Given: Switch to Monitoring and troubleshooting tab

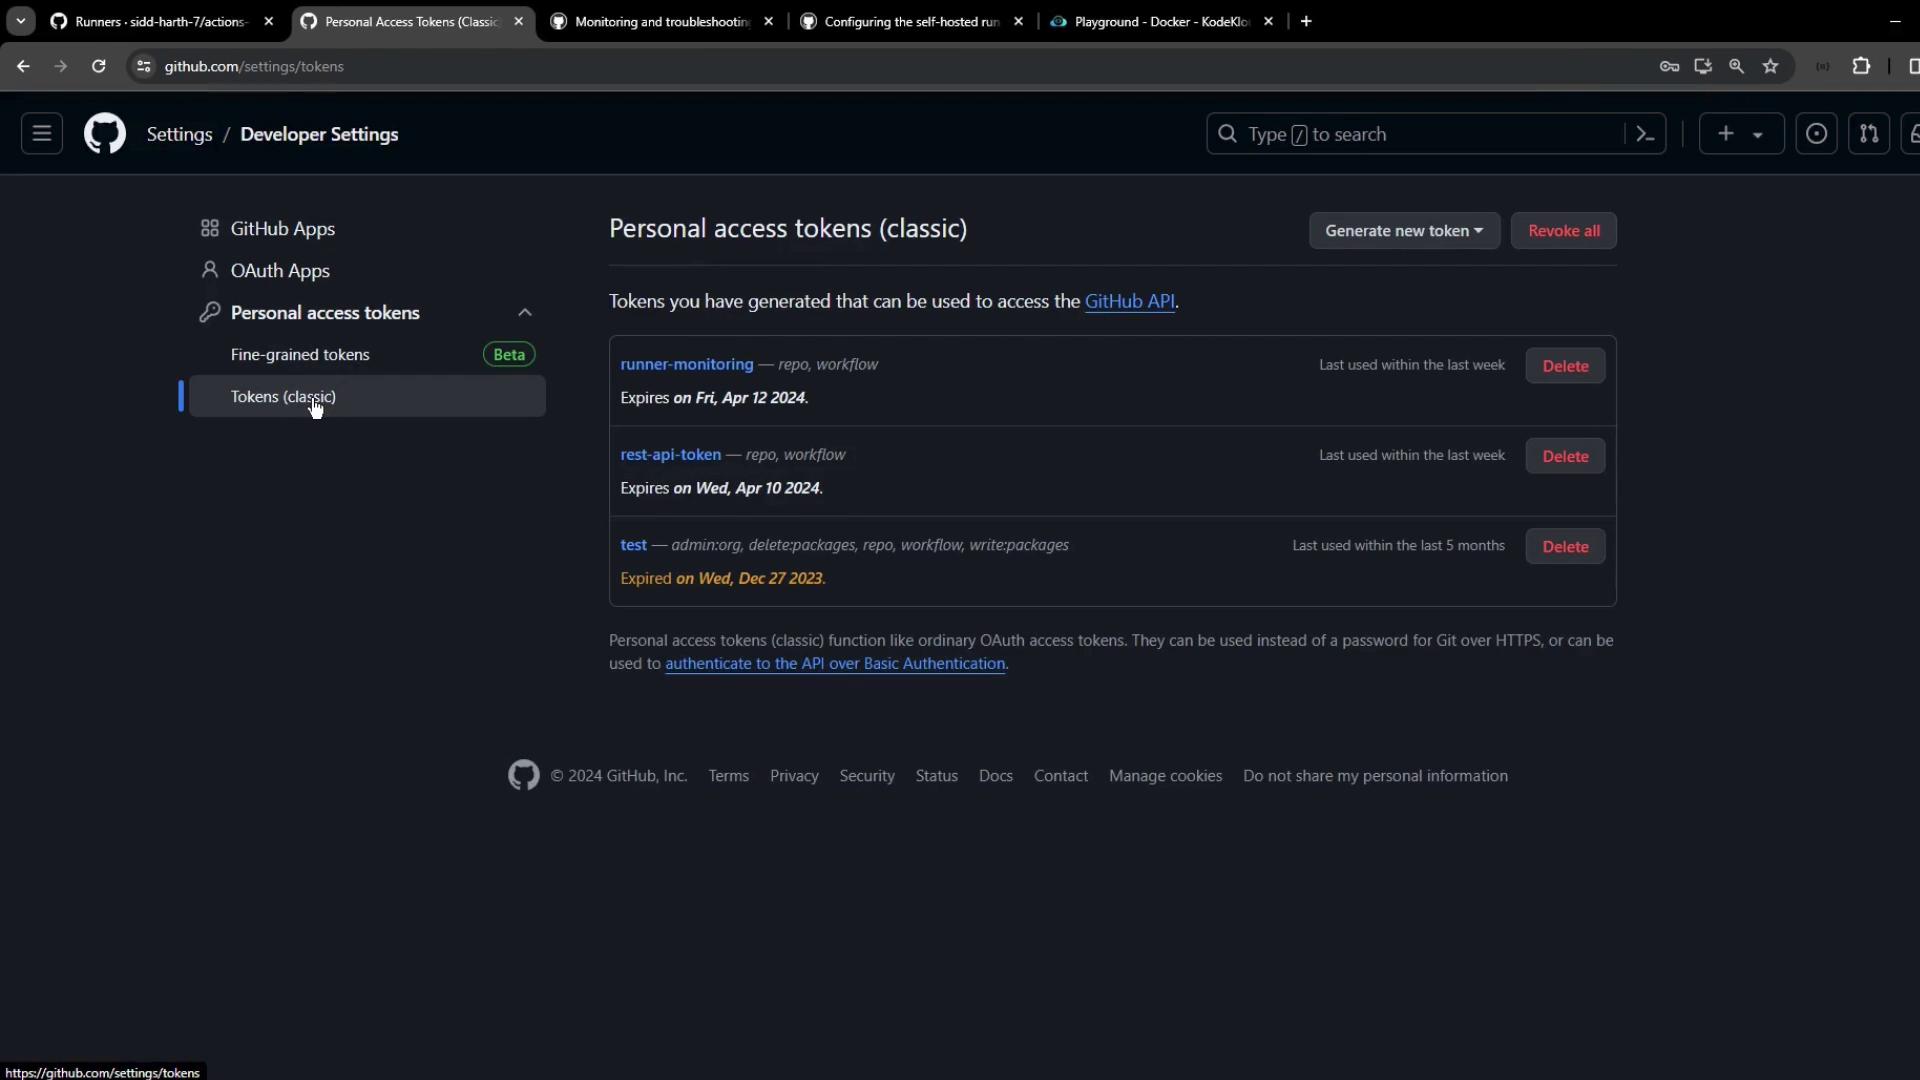Looking at the screenshot, I should 660,21.
